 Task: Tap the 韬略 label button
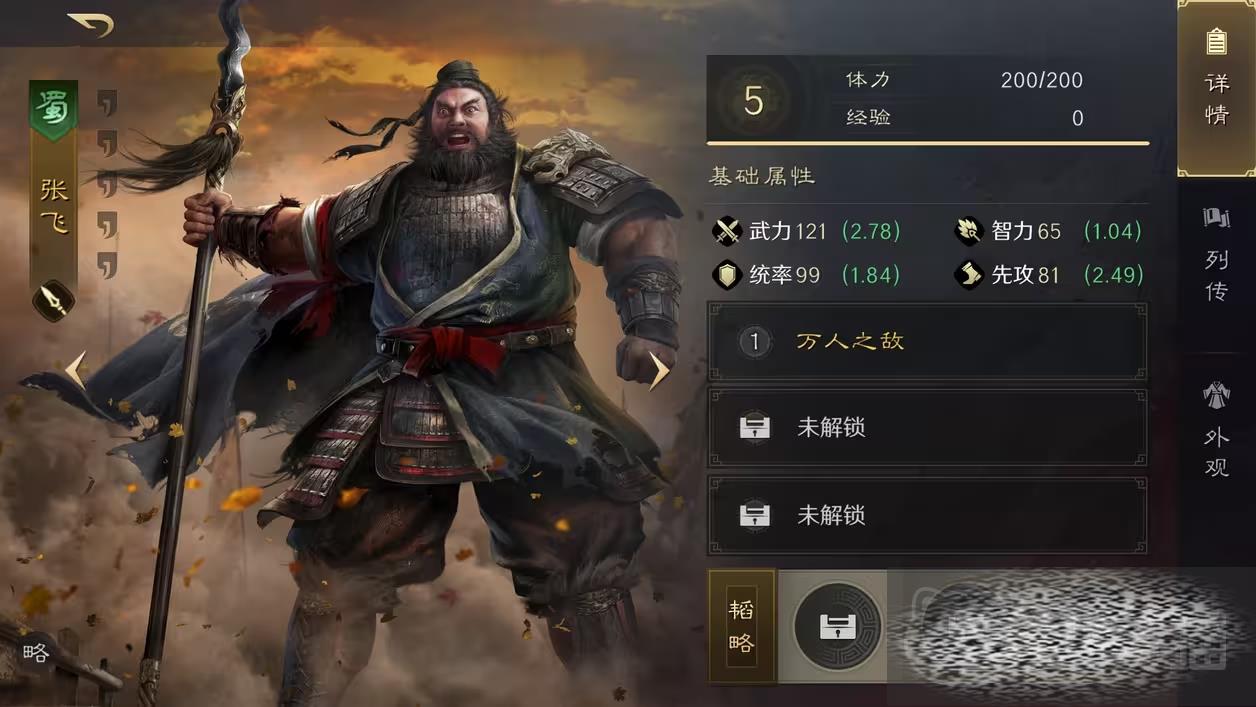[742, 627]
